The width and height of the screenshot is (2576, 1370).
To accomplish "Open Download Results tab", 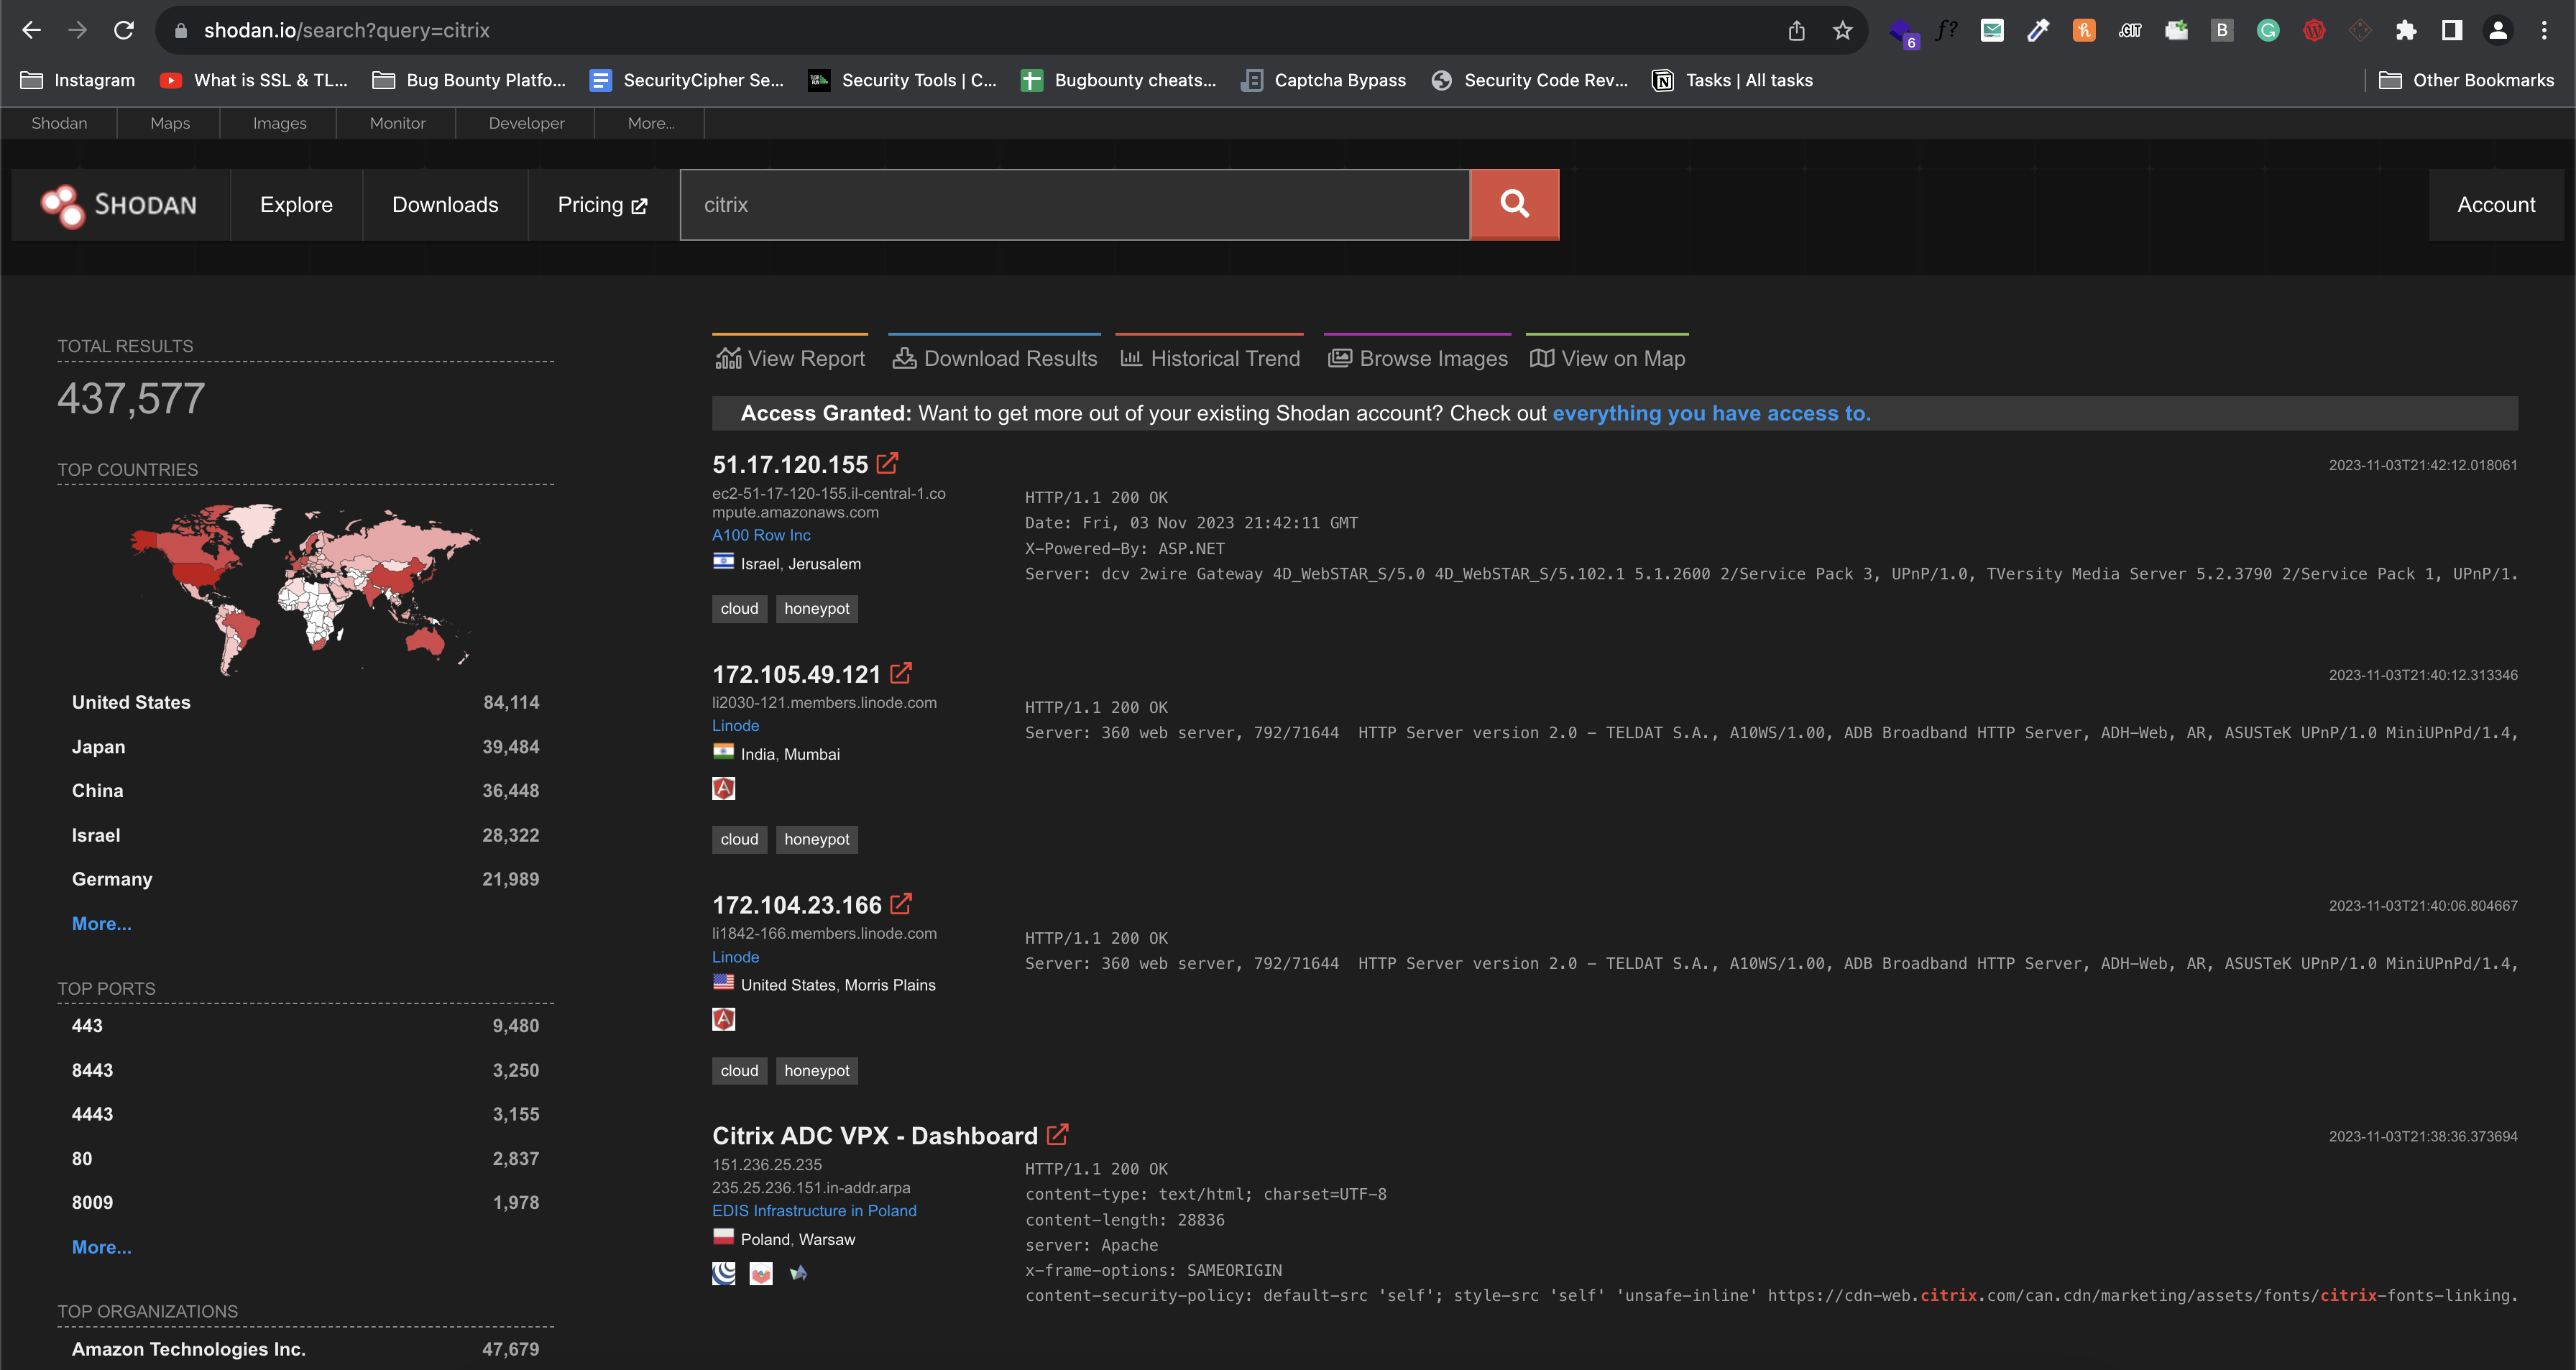I will (x=994, y=358).
